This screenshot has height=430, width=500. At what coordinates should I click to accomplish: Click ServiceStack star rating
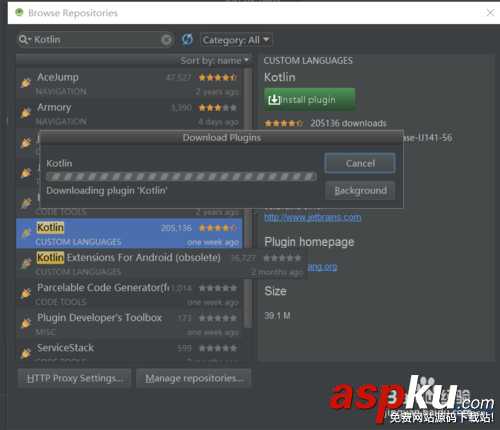[x=218, y=348]
